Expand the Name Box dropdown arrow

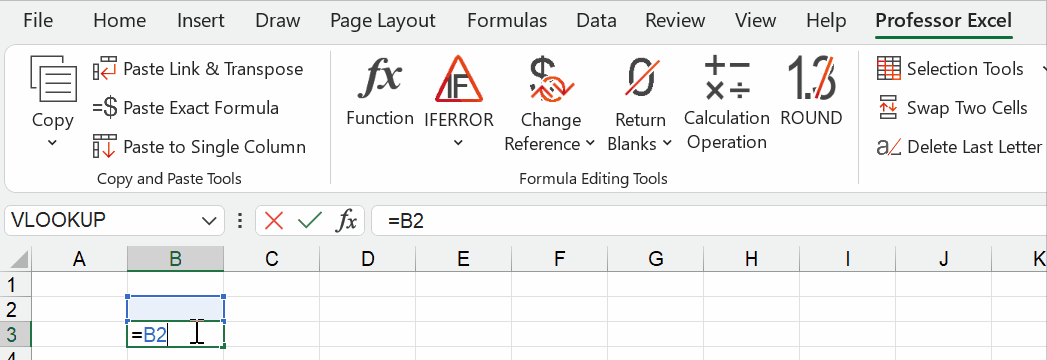pyautogui.click(x=211, y=220)
